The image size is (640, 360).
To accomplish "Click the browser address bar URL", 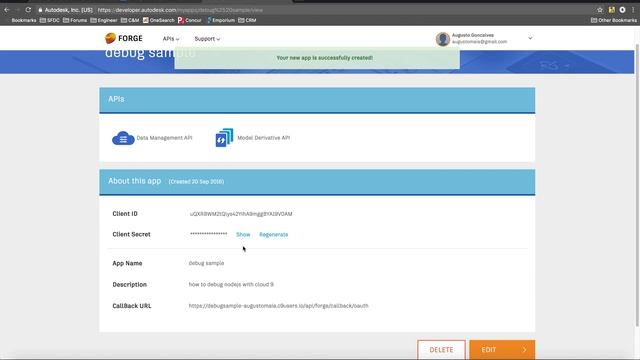I will 180,10.
